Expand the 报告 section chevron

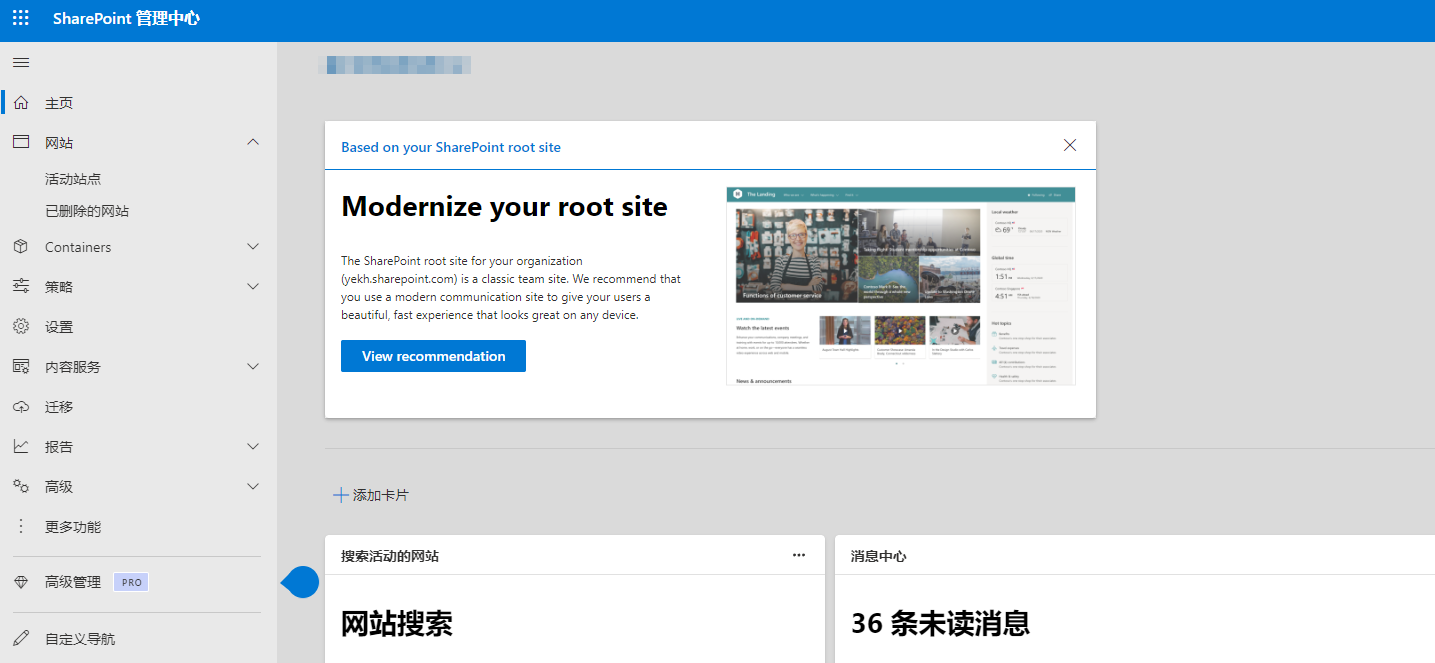point(253,447)
